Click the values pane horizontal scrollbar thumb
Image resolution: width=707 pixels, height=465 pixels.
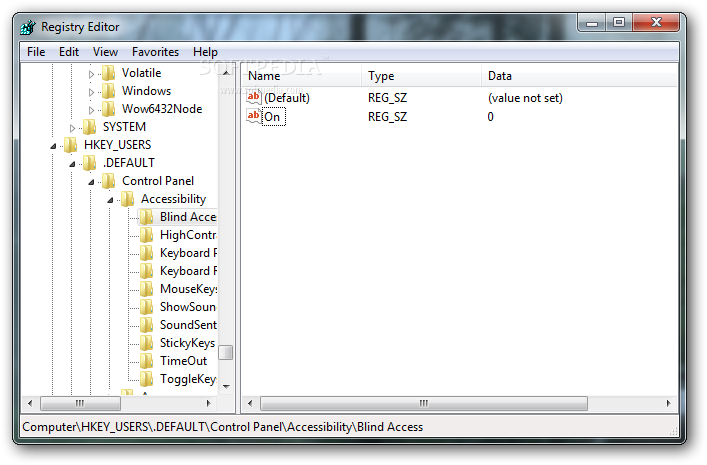[x=424, y=403]
